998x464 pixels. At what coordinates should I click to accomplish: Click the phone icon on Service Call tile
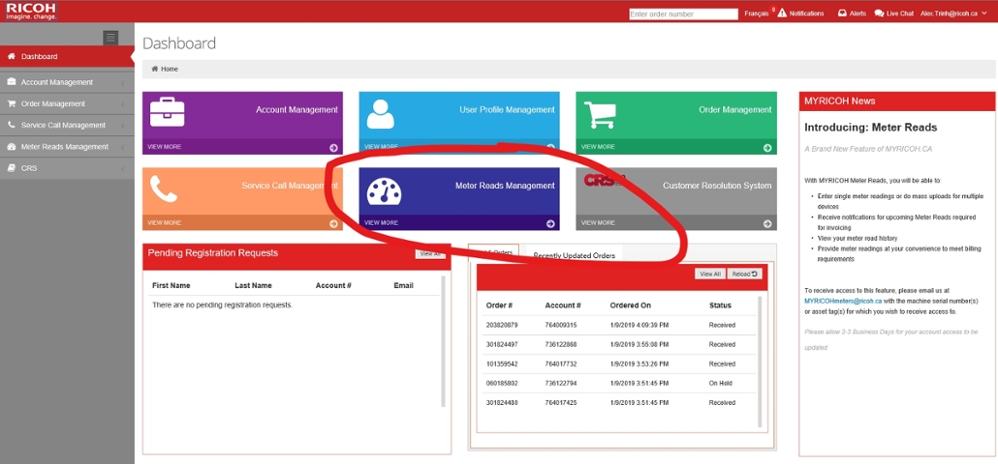coord(163,189)
